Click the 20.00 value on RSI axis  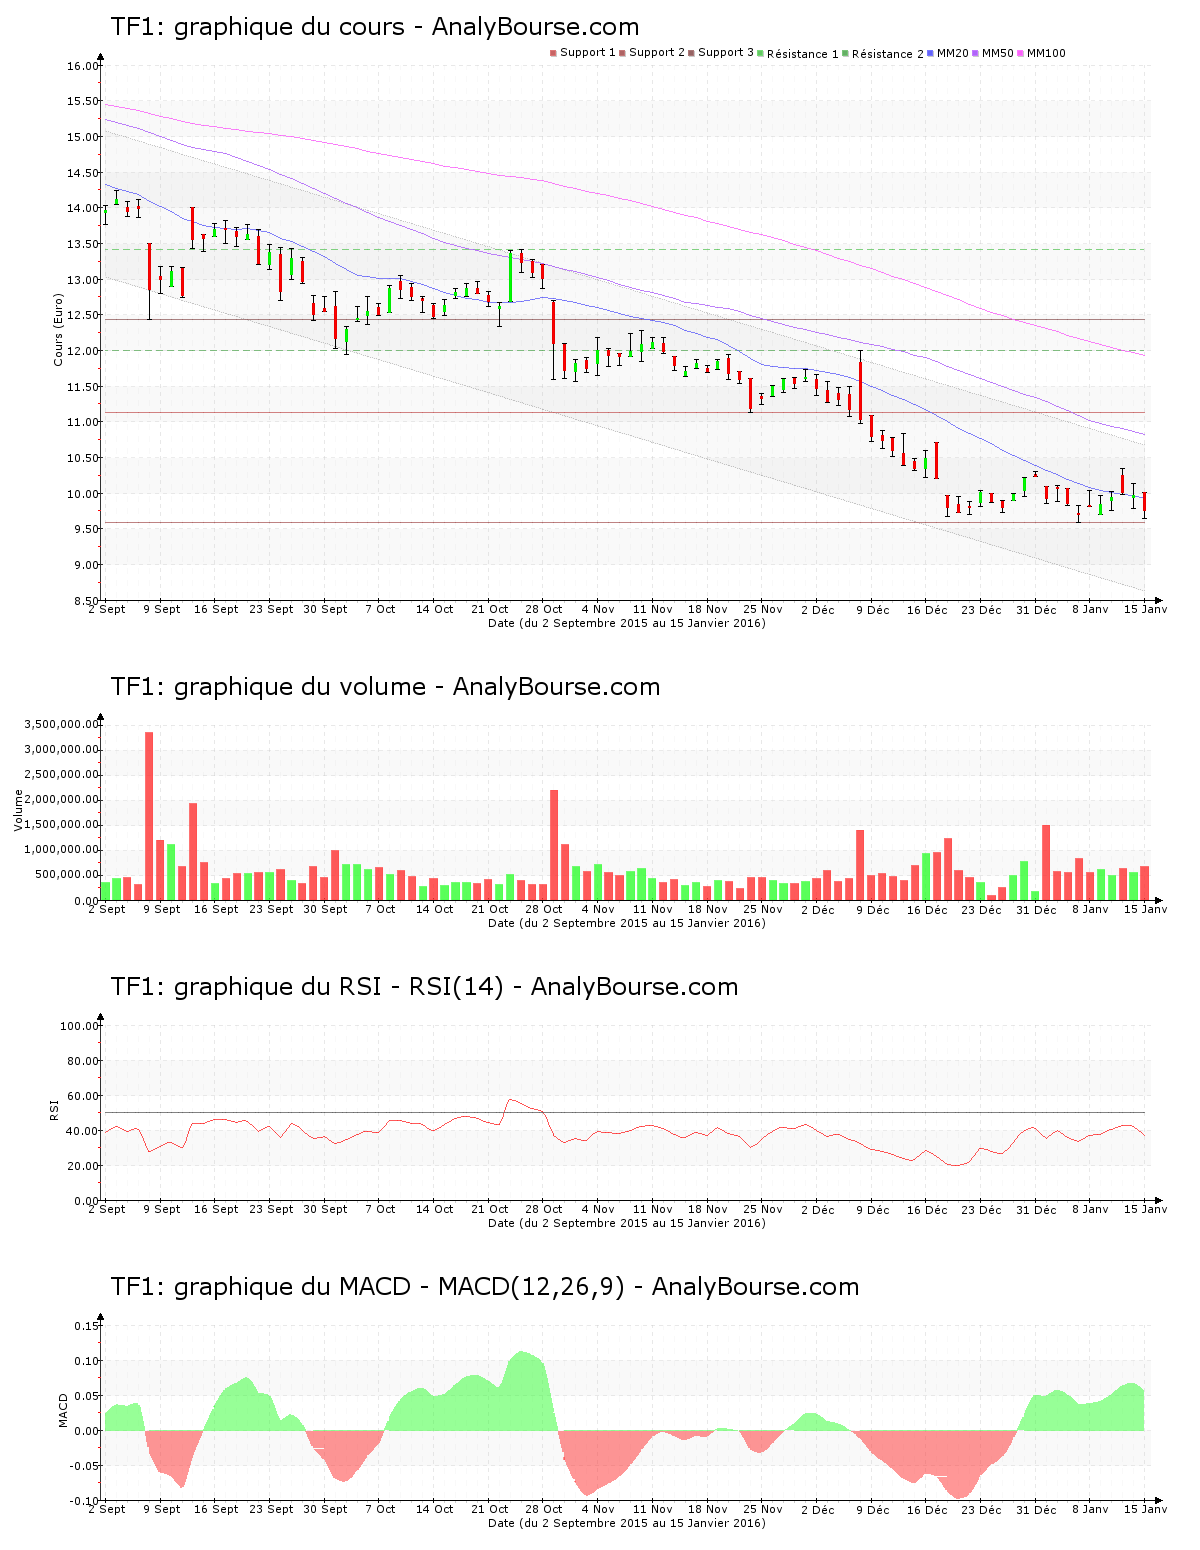82,1166
